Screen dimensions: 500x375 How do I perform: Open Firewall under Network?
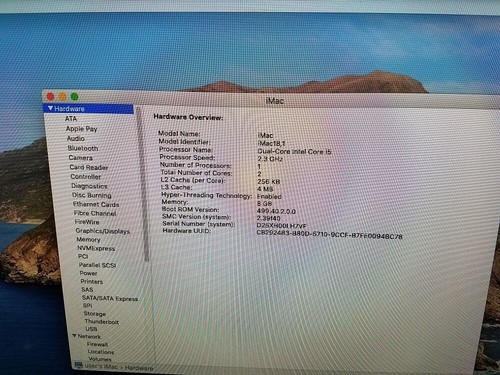point(97,344)
